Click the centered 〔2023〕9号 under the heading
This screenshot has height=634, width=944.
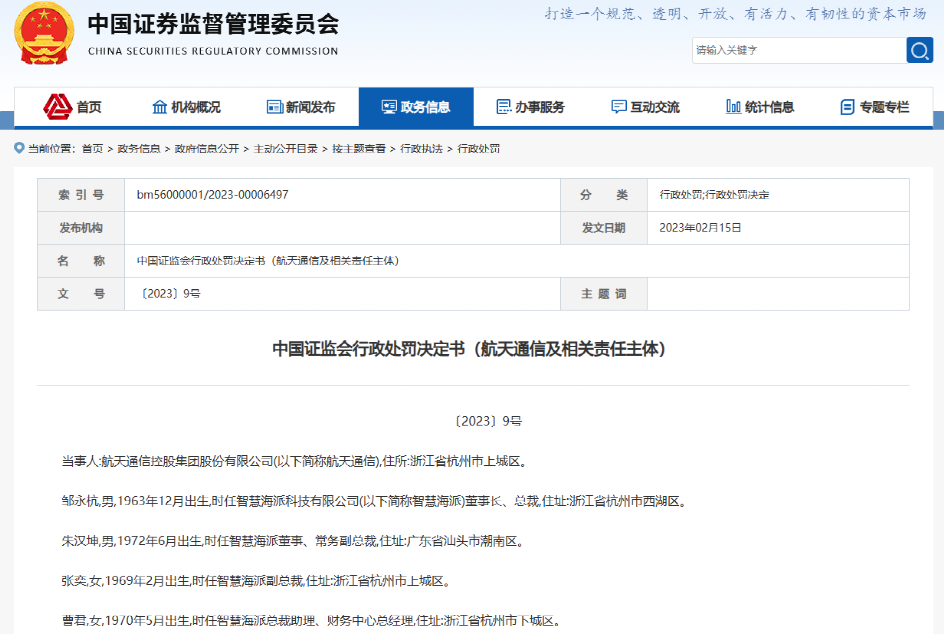[487, 421]
